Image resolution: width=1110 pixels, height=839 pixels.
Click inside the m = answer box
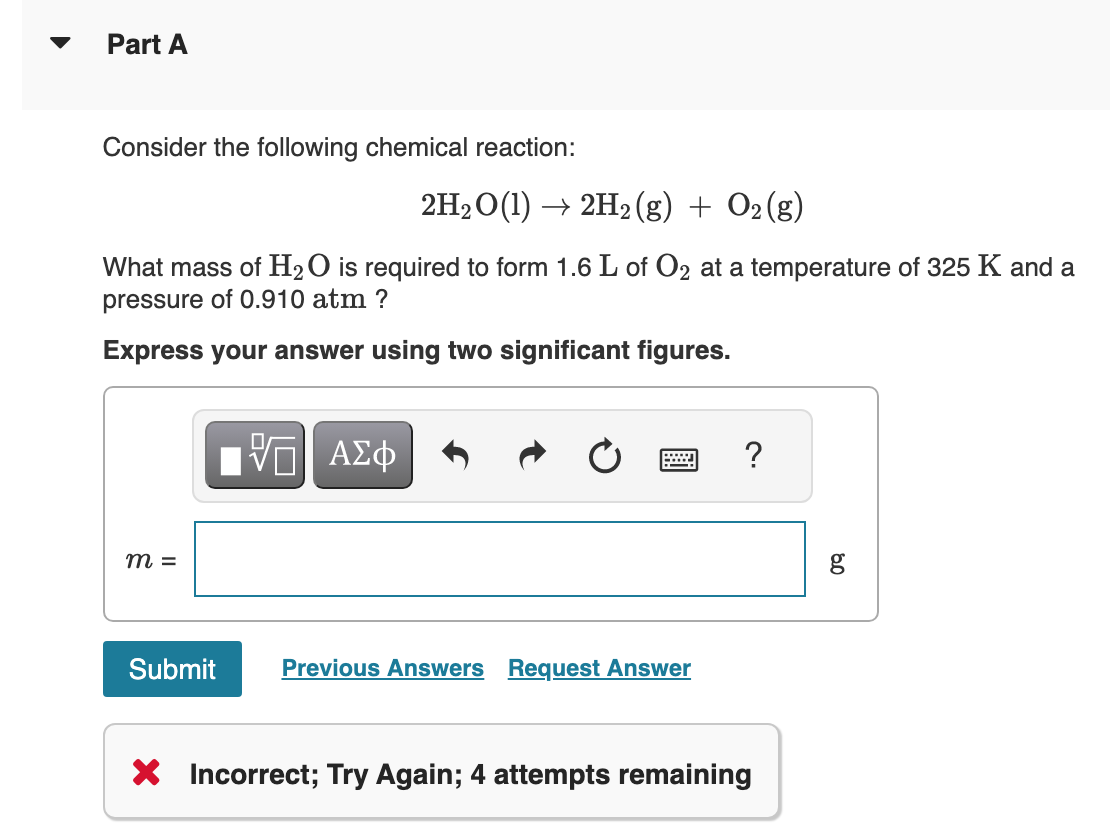coord(500,558)
